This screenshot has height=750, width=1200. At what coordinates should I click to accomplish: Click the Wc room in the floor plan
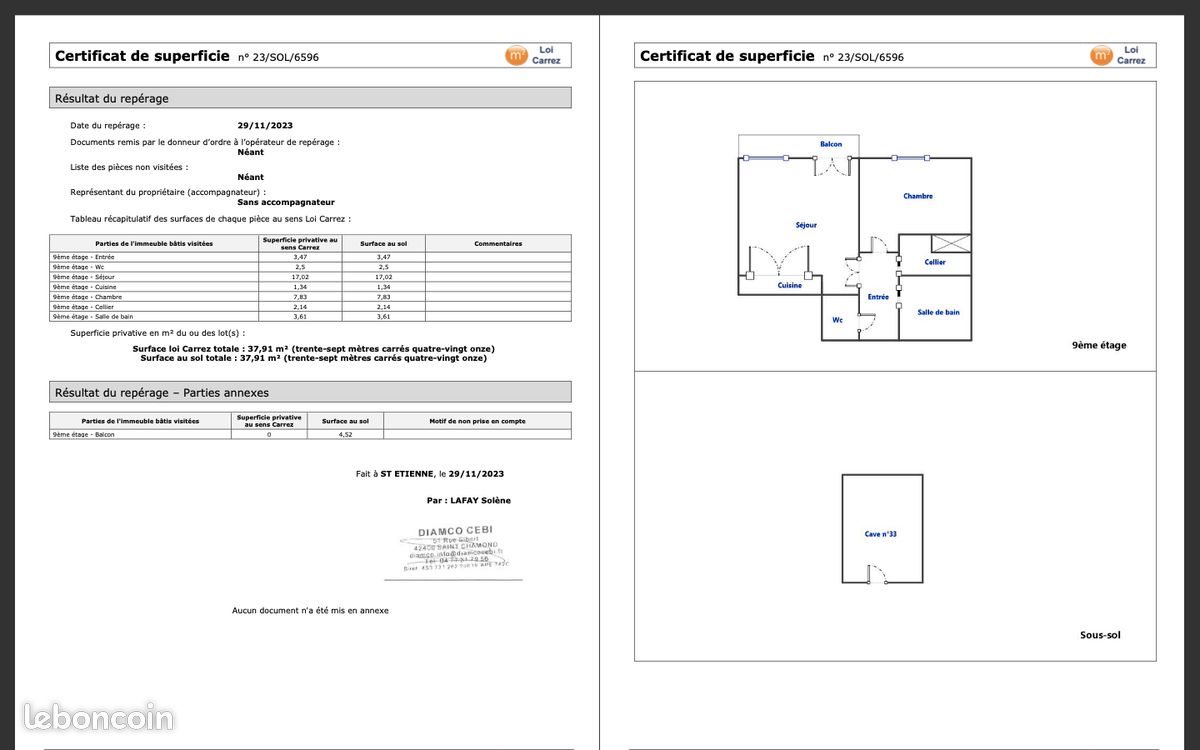pos(838,320)
